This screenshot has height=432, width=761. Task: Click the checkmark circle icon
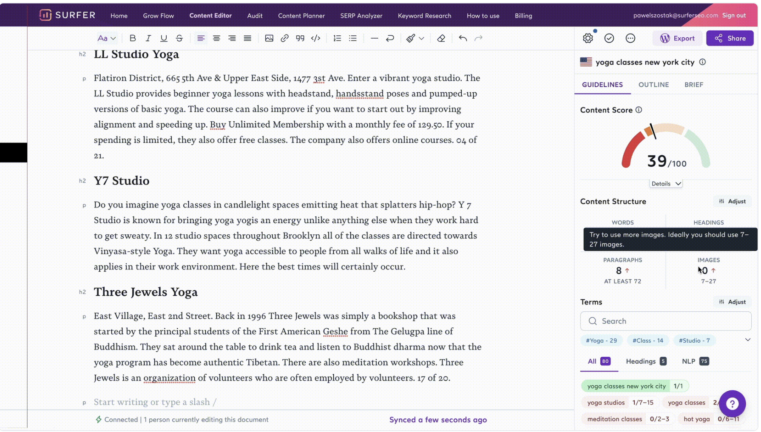609,38
